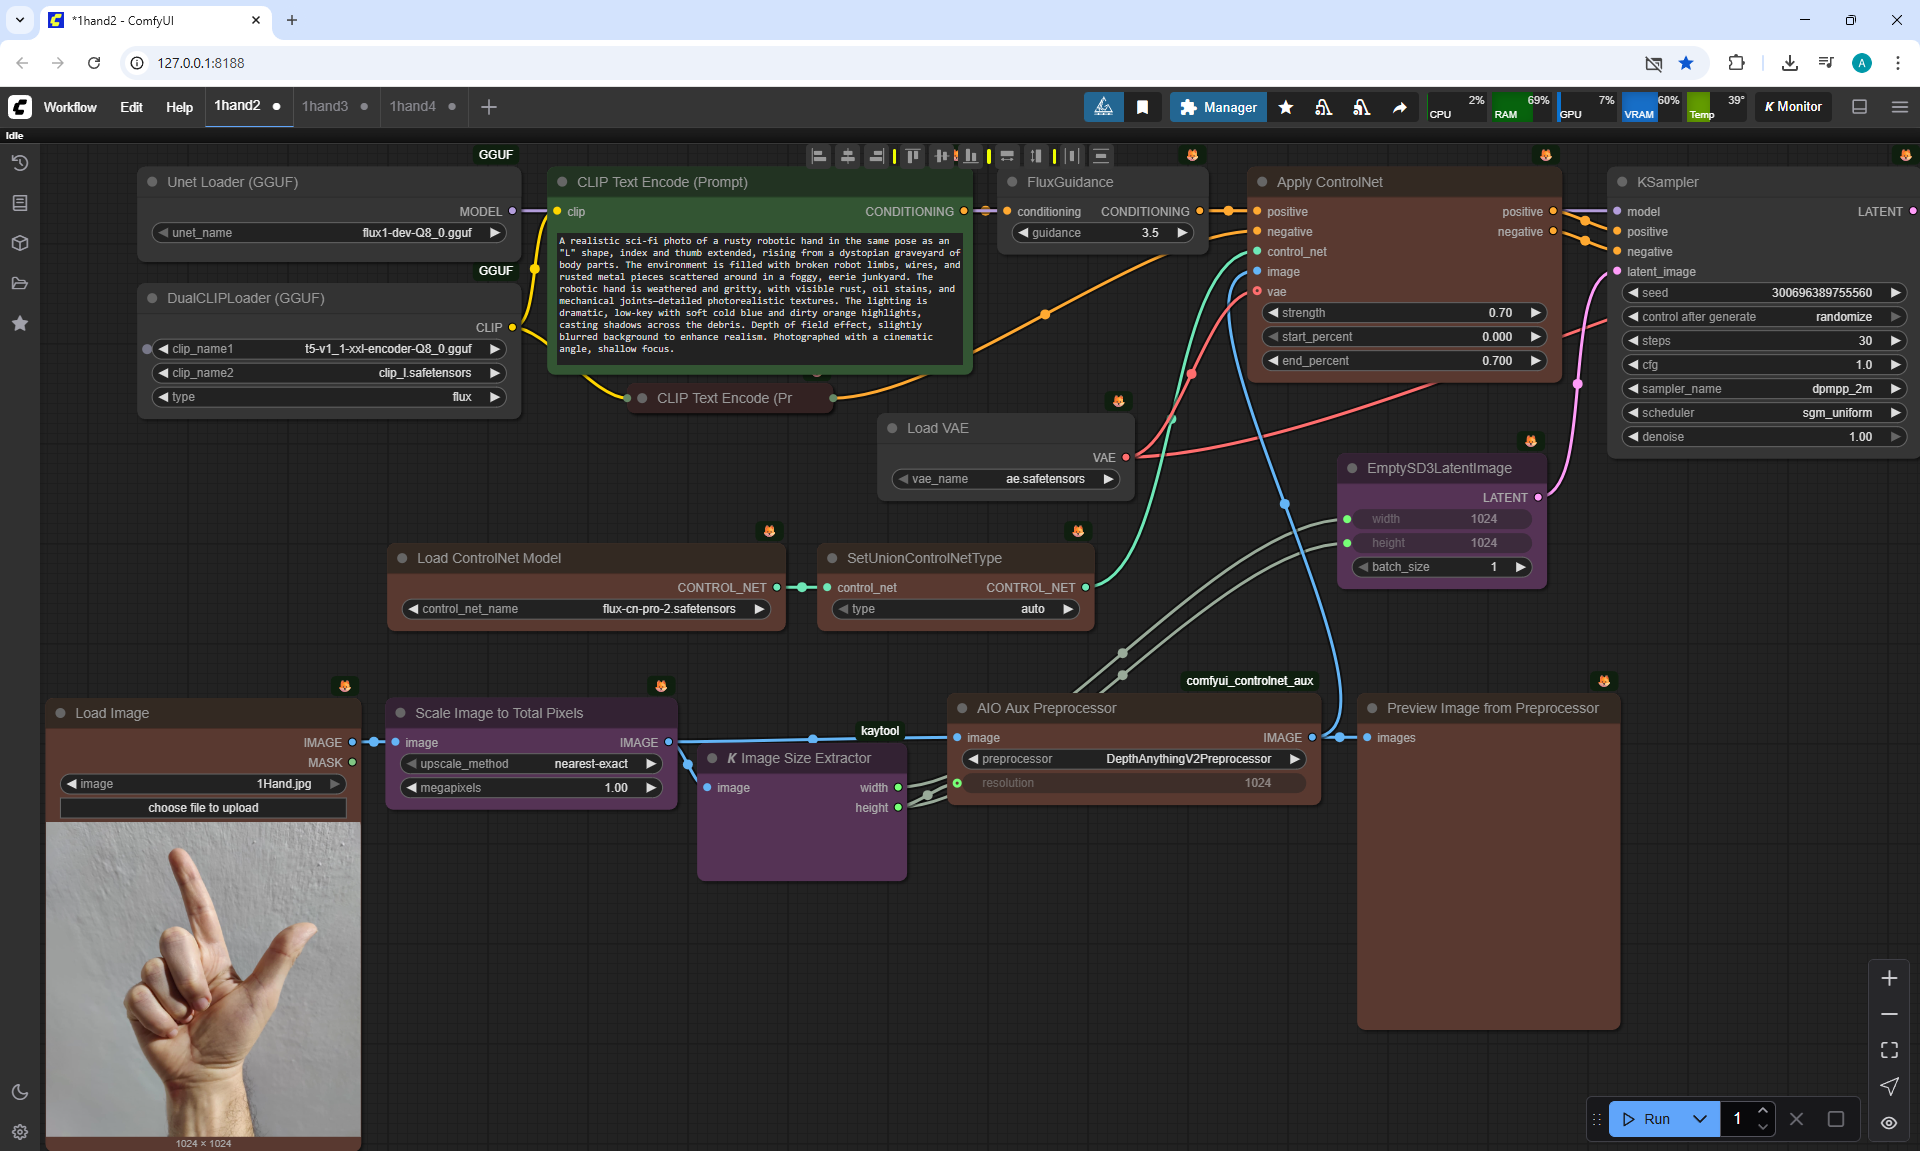This screenshot has width=1920, height=1151.
Task: Open the node library cube icon
Action: click(20, 243)
